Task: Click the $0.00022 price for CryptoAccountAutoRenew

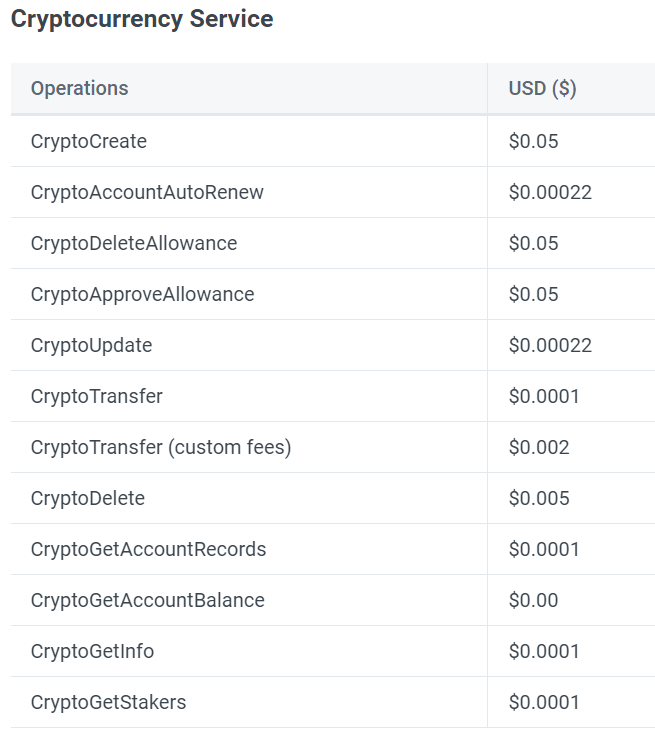Action: click(550, 193)
